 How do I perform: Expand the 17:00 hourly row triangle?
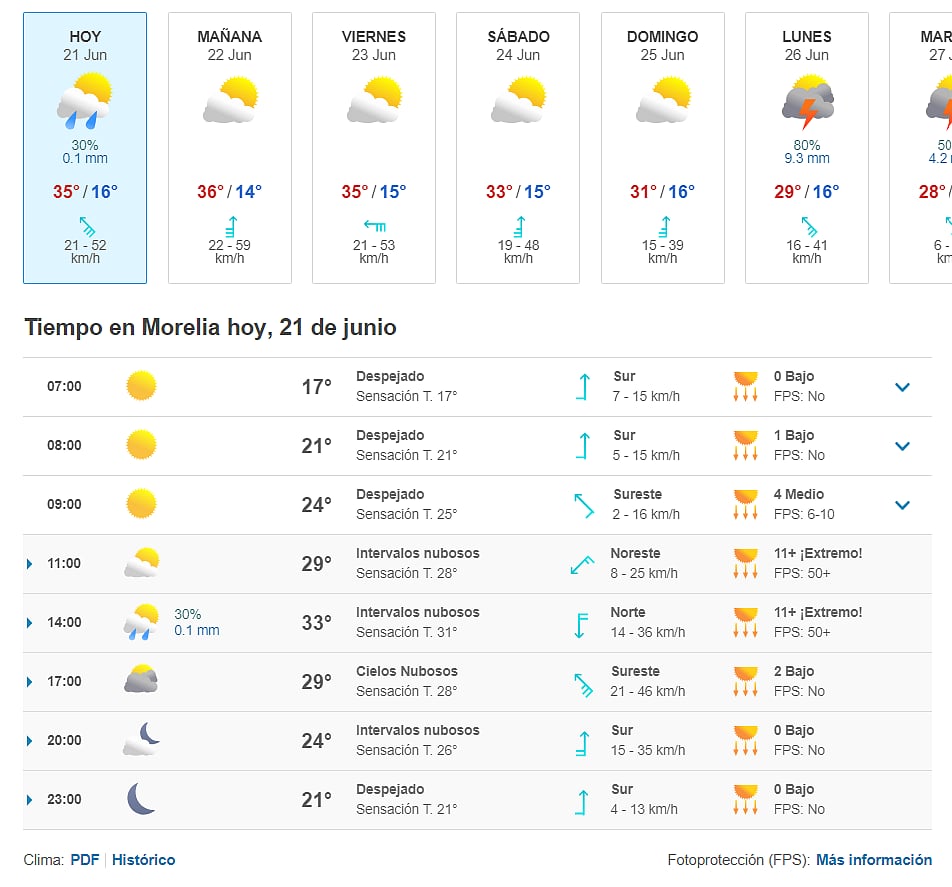[30, 682]
